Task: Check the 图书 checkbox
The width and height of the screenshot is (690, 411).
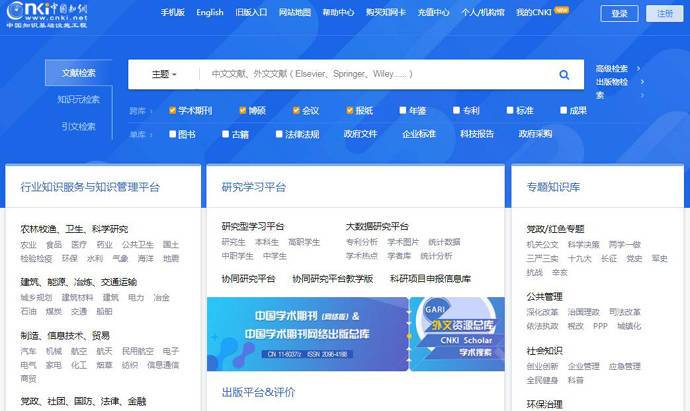Action: 172,134
